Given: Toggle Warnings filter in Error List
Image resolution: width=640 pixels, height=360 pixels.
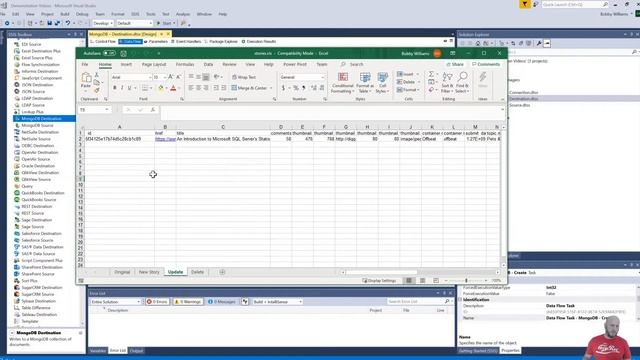Looking at the screenshot, I should (188, 302).
